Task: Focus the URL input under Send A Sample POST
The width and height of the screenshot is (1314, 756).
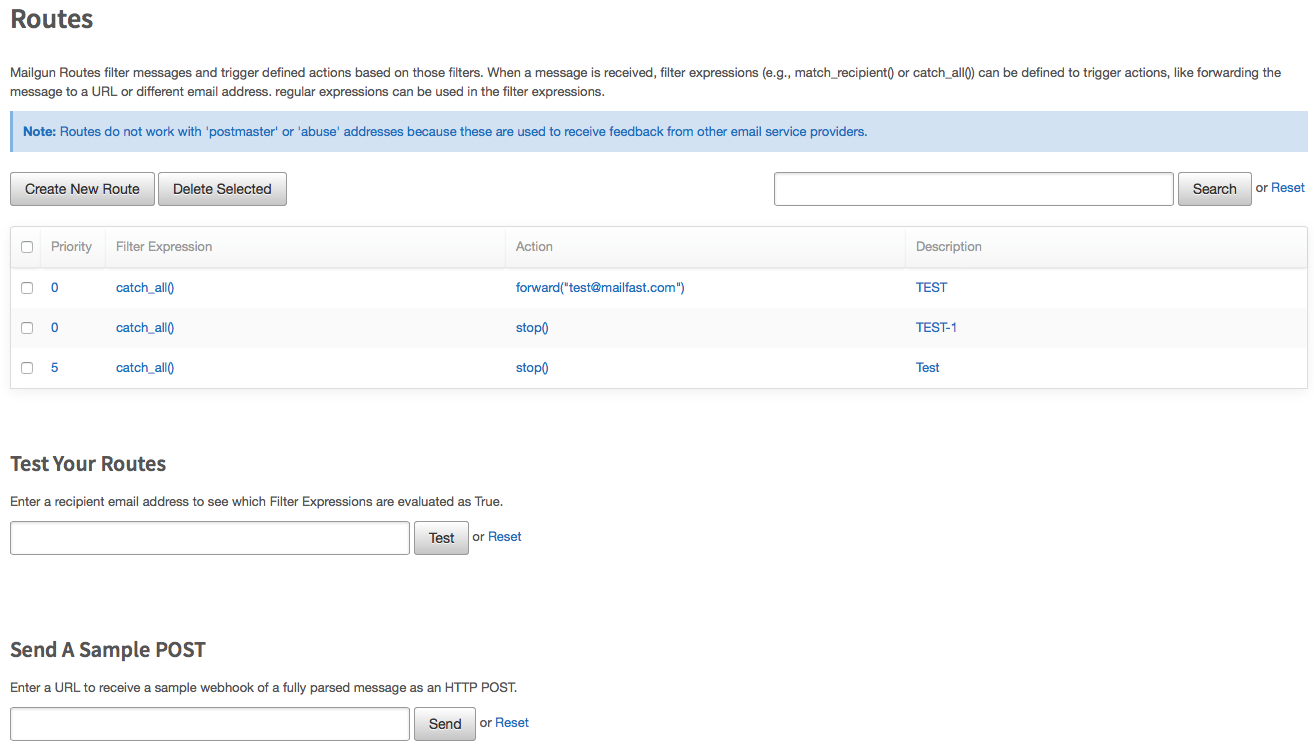Action: (210, 724)
